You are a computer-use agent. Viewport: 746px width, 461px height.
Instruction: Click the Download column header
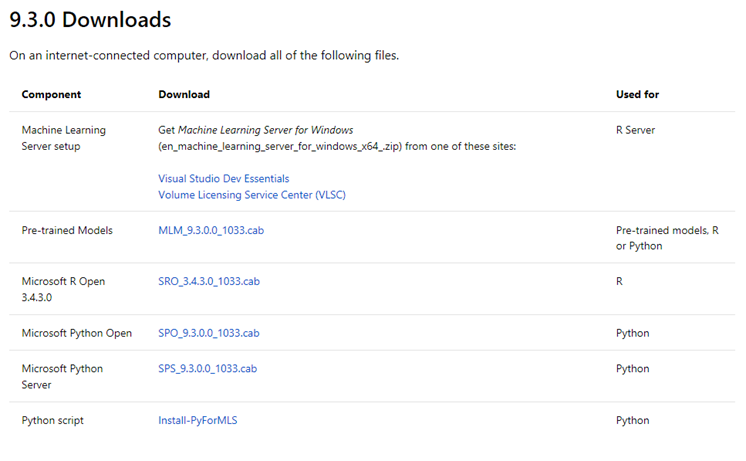point(184,94)
